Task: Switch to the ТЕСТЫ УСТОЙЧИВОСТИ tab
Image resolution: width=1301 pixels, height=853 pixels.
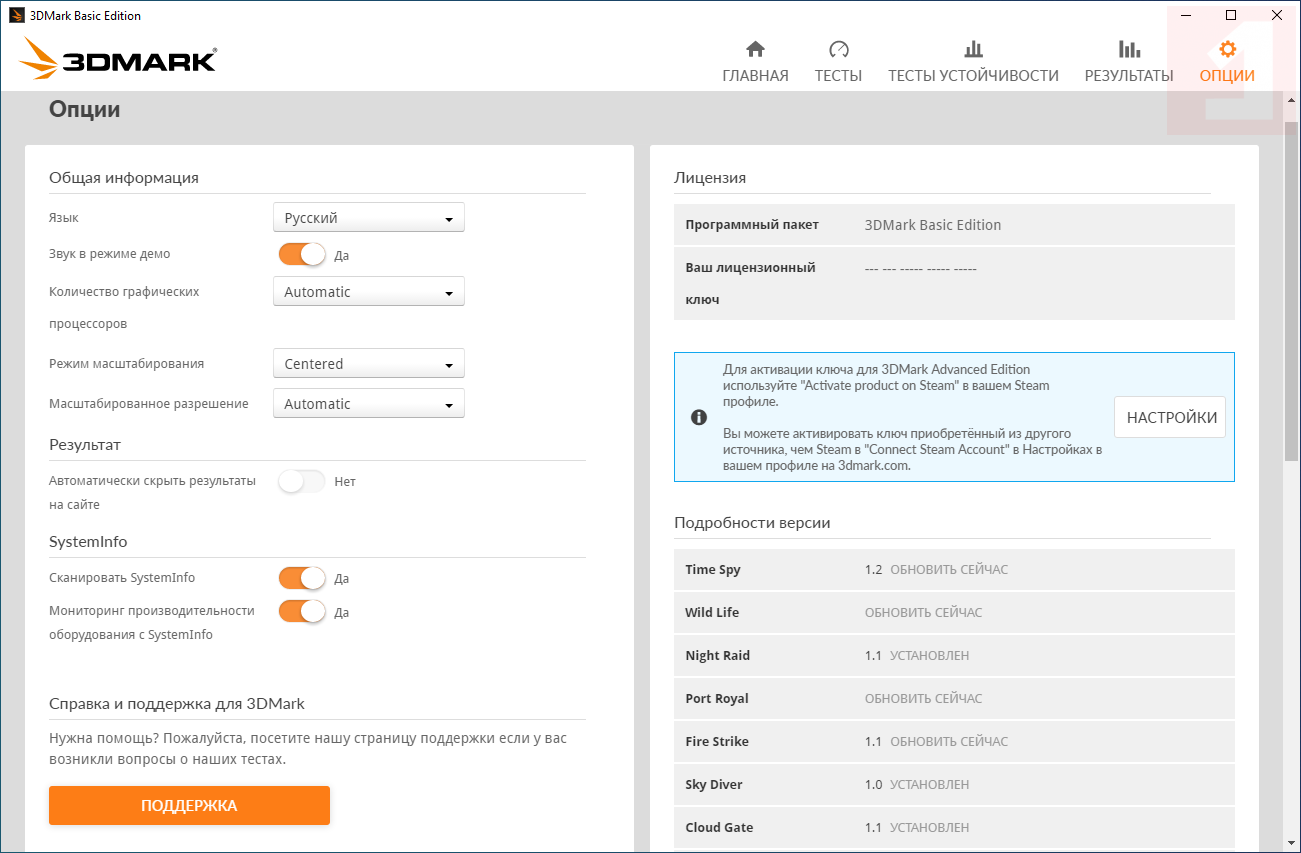Action: (x=973, y=76)
